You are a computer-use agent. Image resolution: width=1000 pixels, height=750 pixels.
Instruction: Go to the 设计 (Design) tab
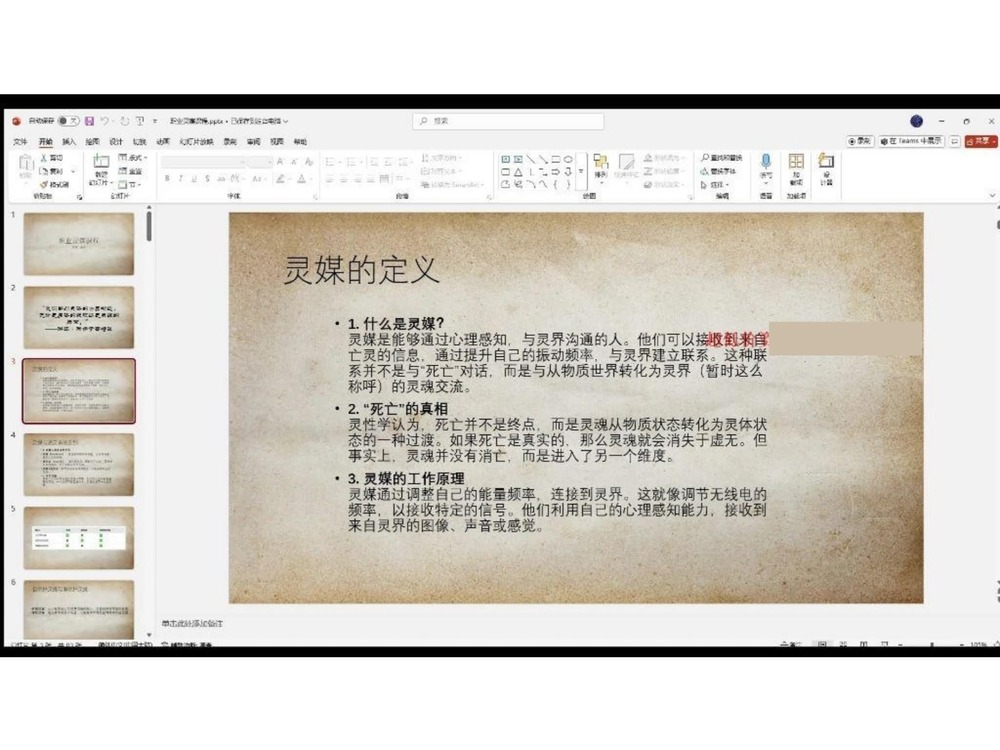click(116, 142)
